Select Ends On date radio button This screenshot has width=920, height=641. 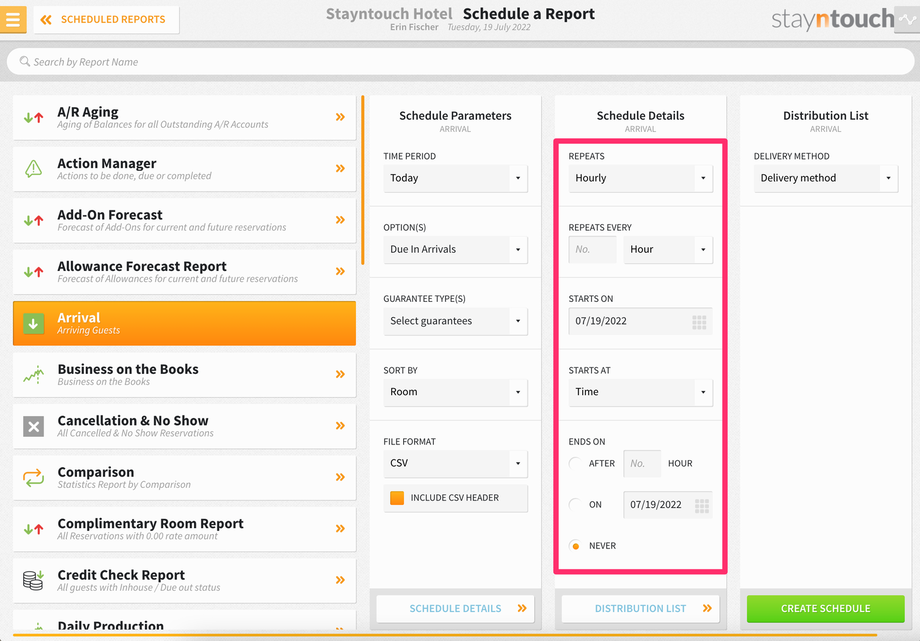tap(575, 504)
